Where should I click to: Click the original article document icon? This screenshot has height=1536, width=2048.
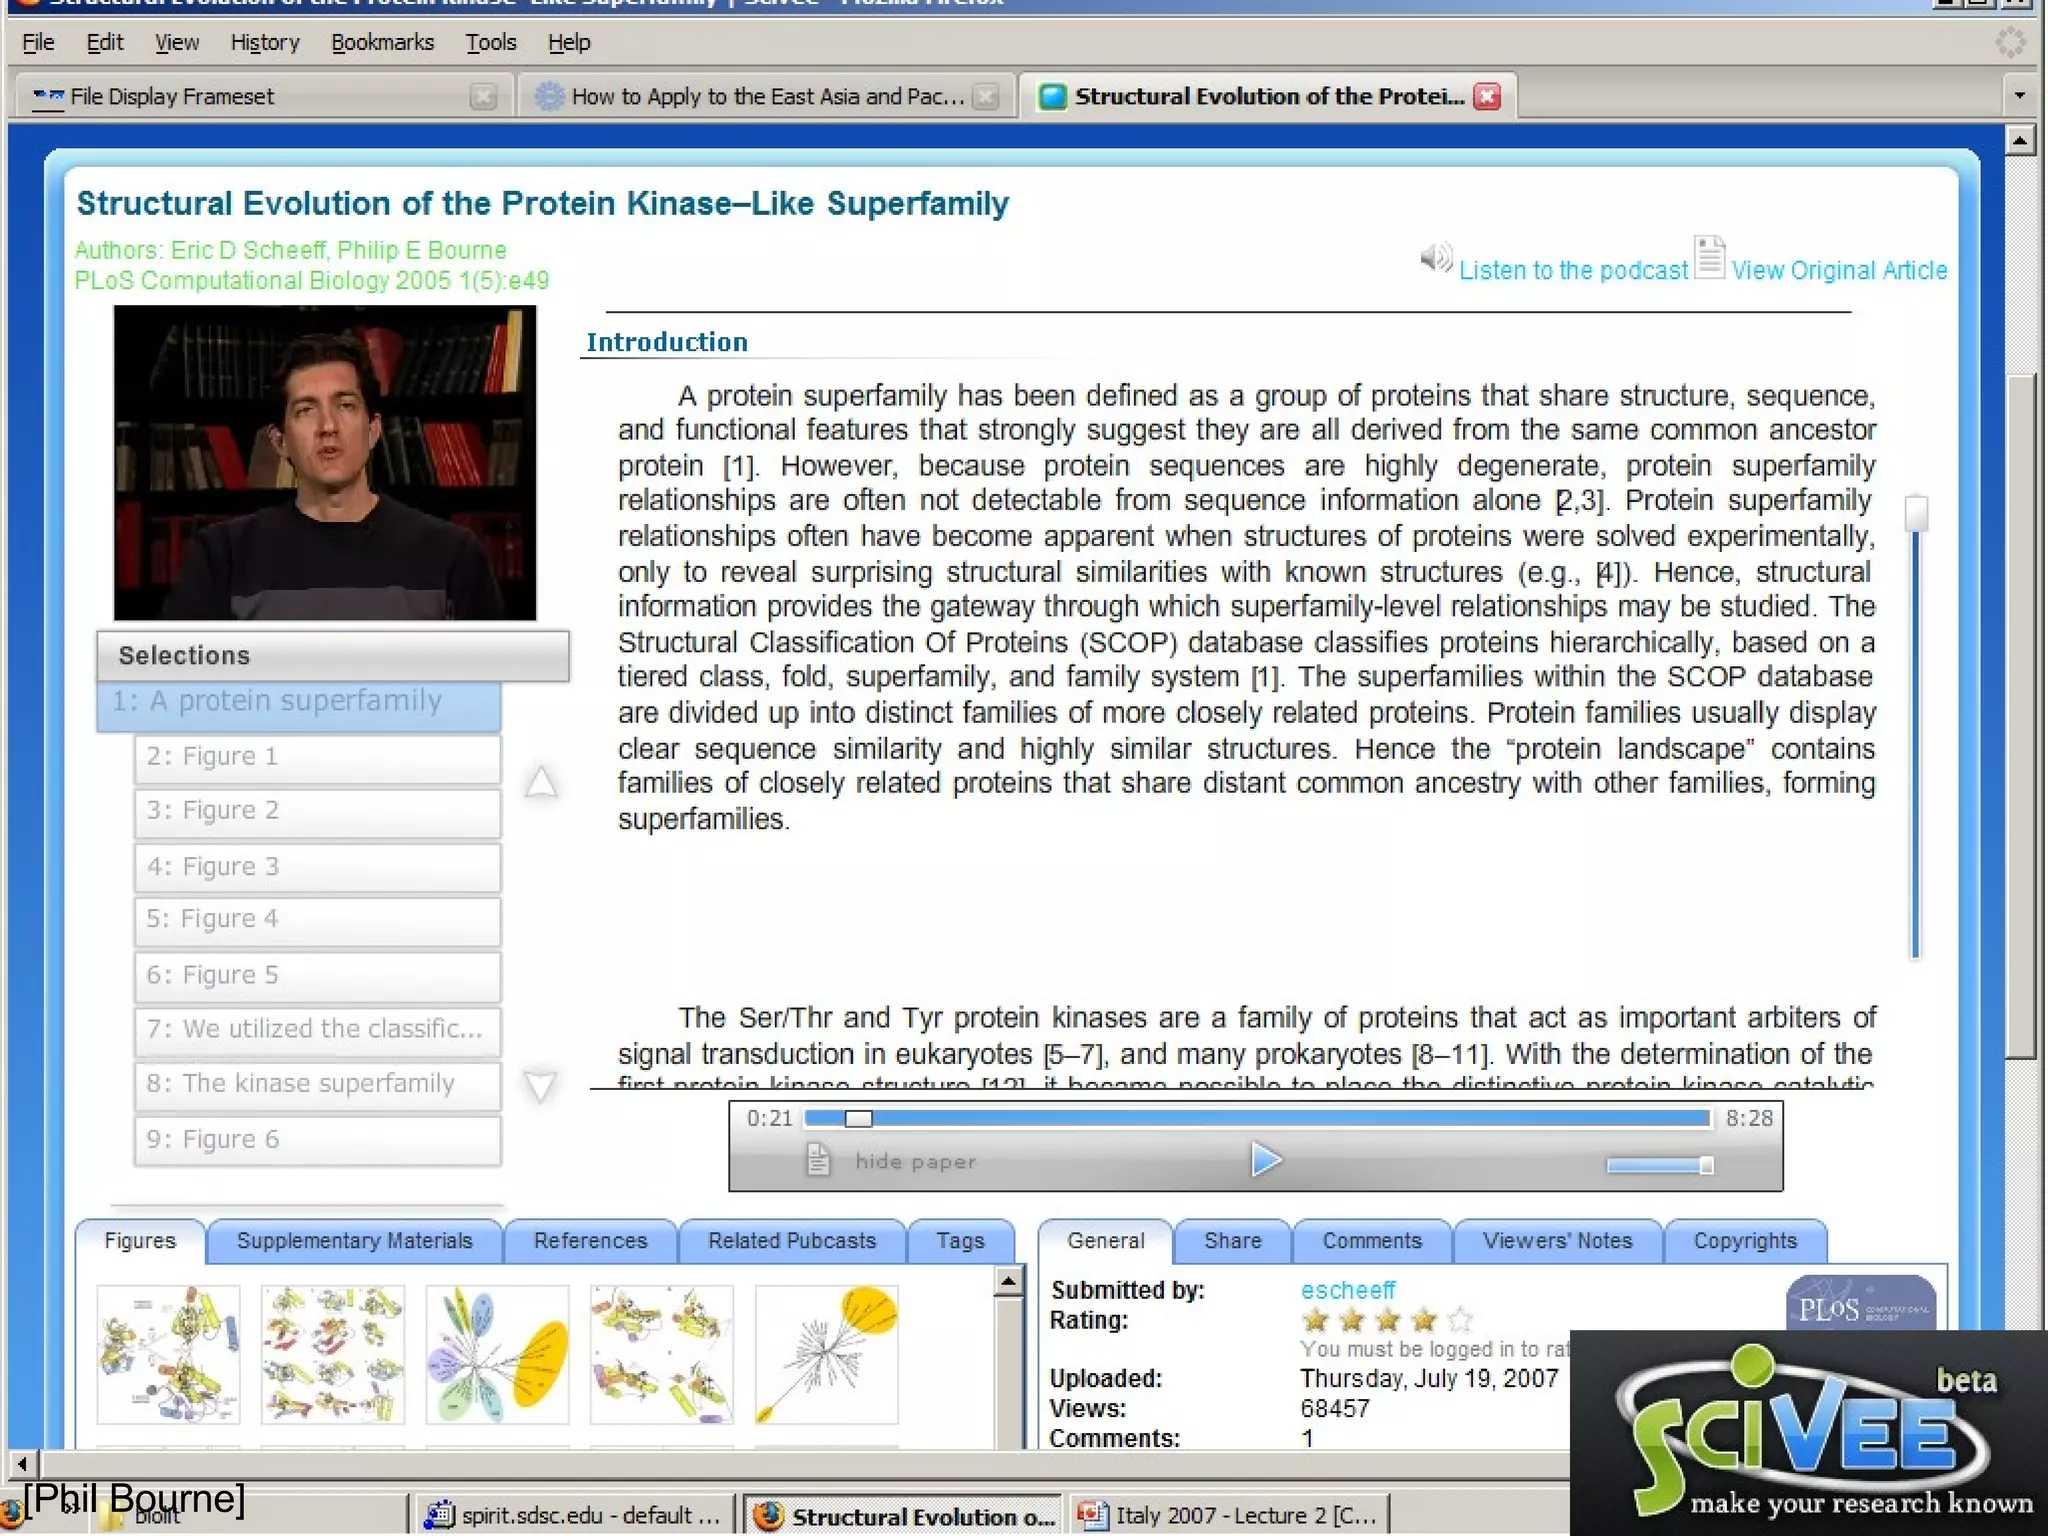(1709, 258)
